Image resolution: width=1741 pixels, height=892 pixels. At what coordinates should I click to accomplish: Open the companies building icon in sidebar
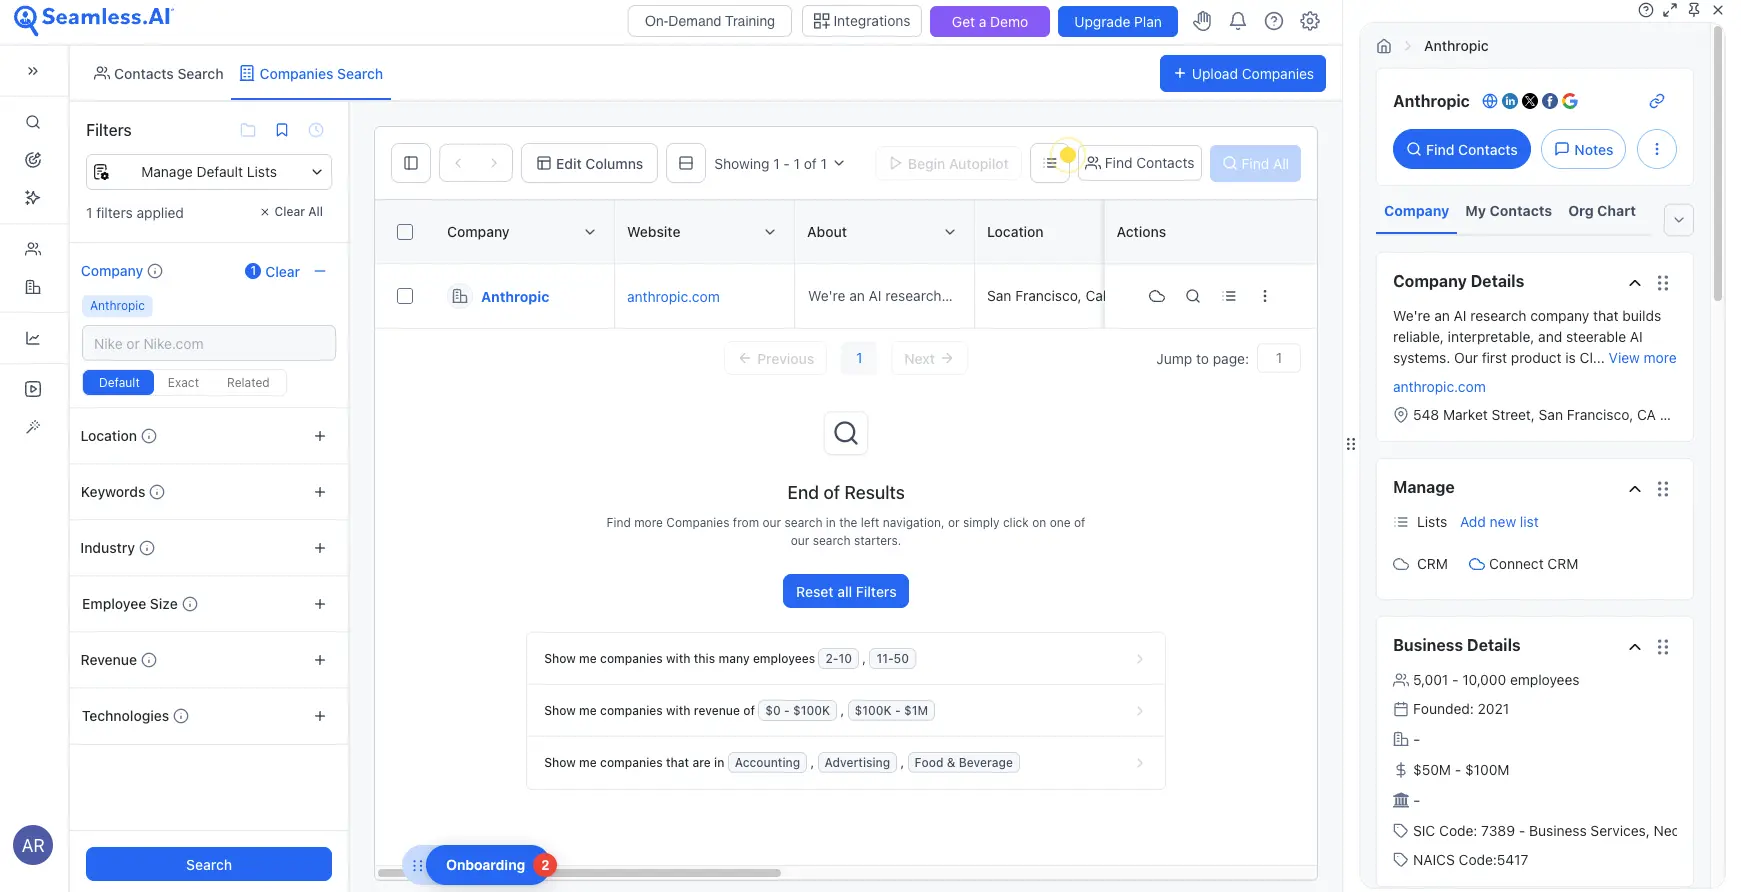pos(33,287)
